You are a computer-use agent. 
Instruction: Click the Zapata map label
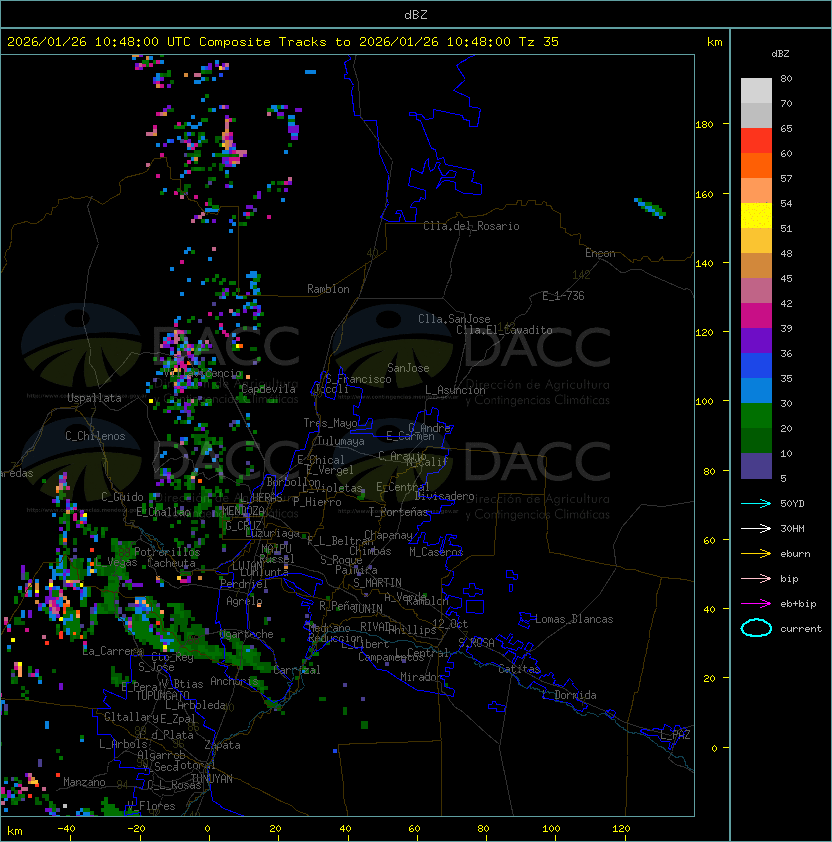(x=222, y=745)
